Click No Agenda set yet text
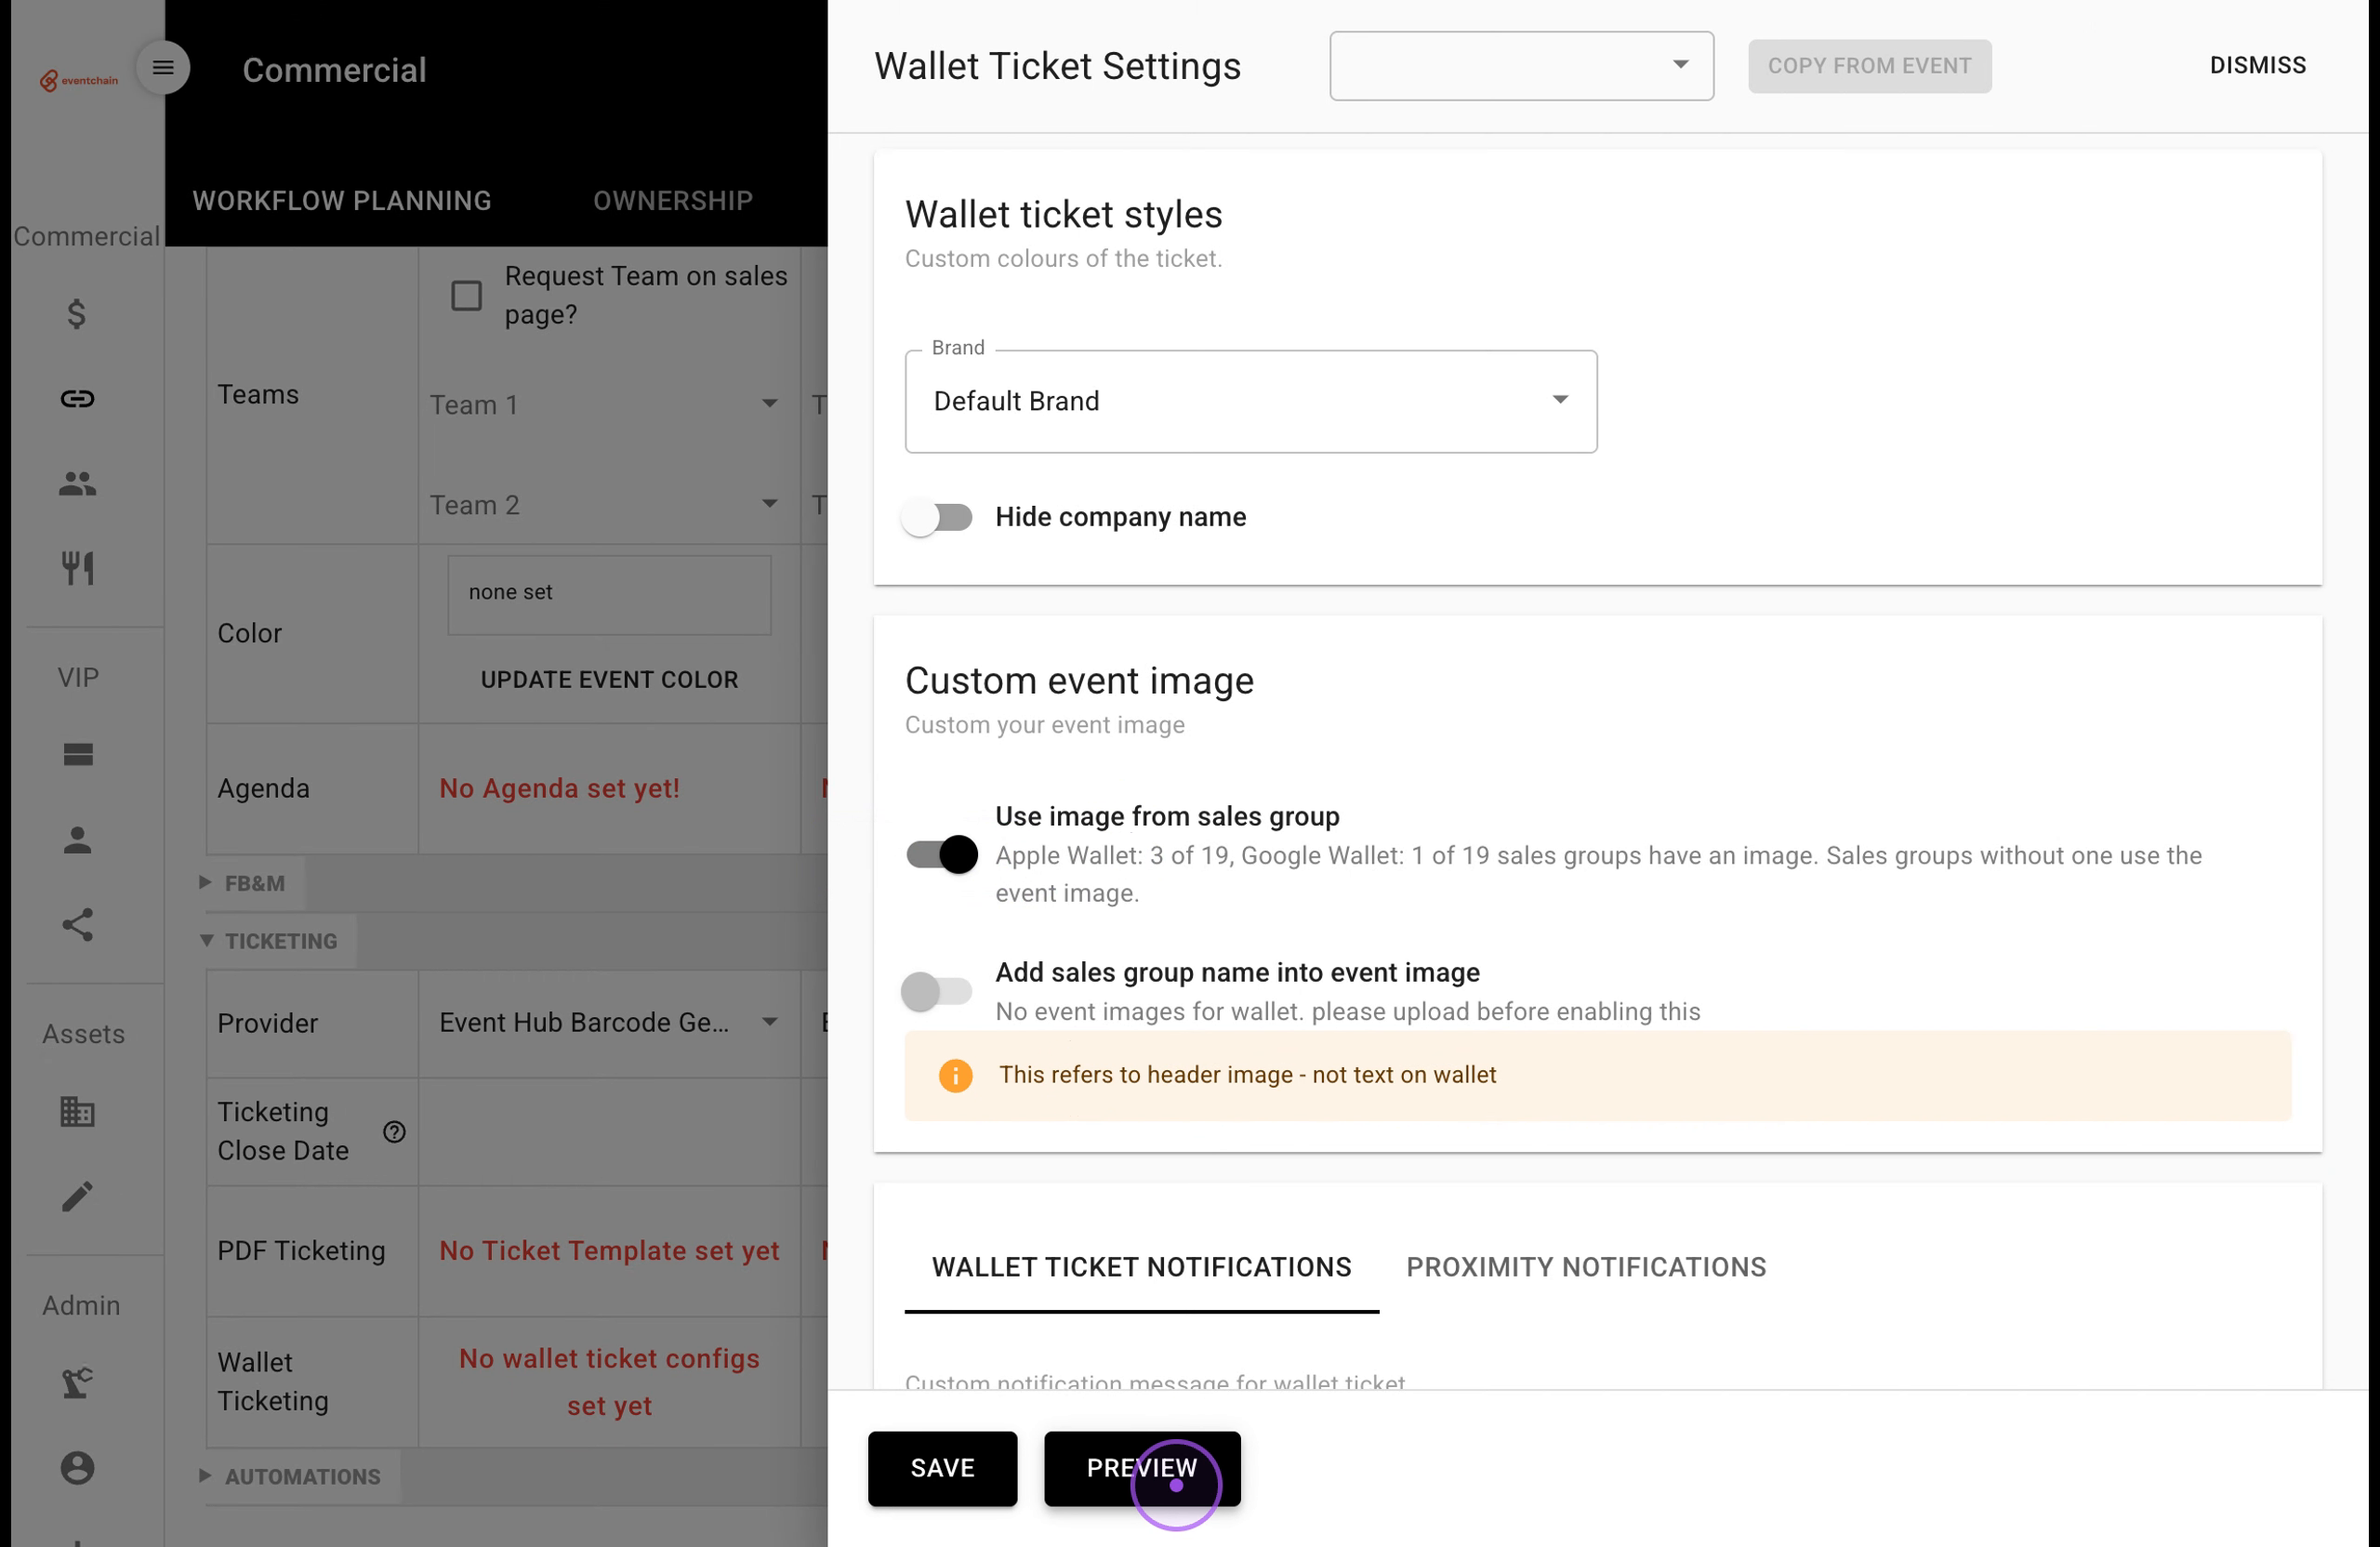Viewport: 2380px width, 1547px height. click(x=559, y=788)
